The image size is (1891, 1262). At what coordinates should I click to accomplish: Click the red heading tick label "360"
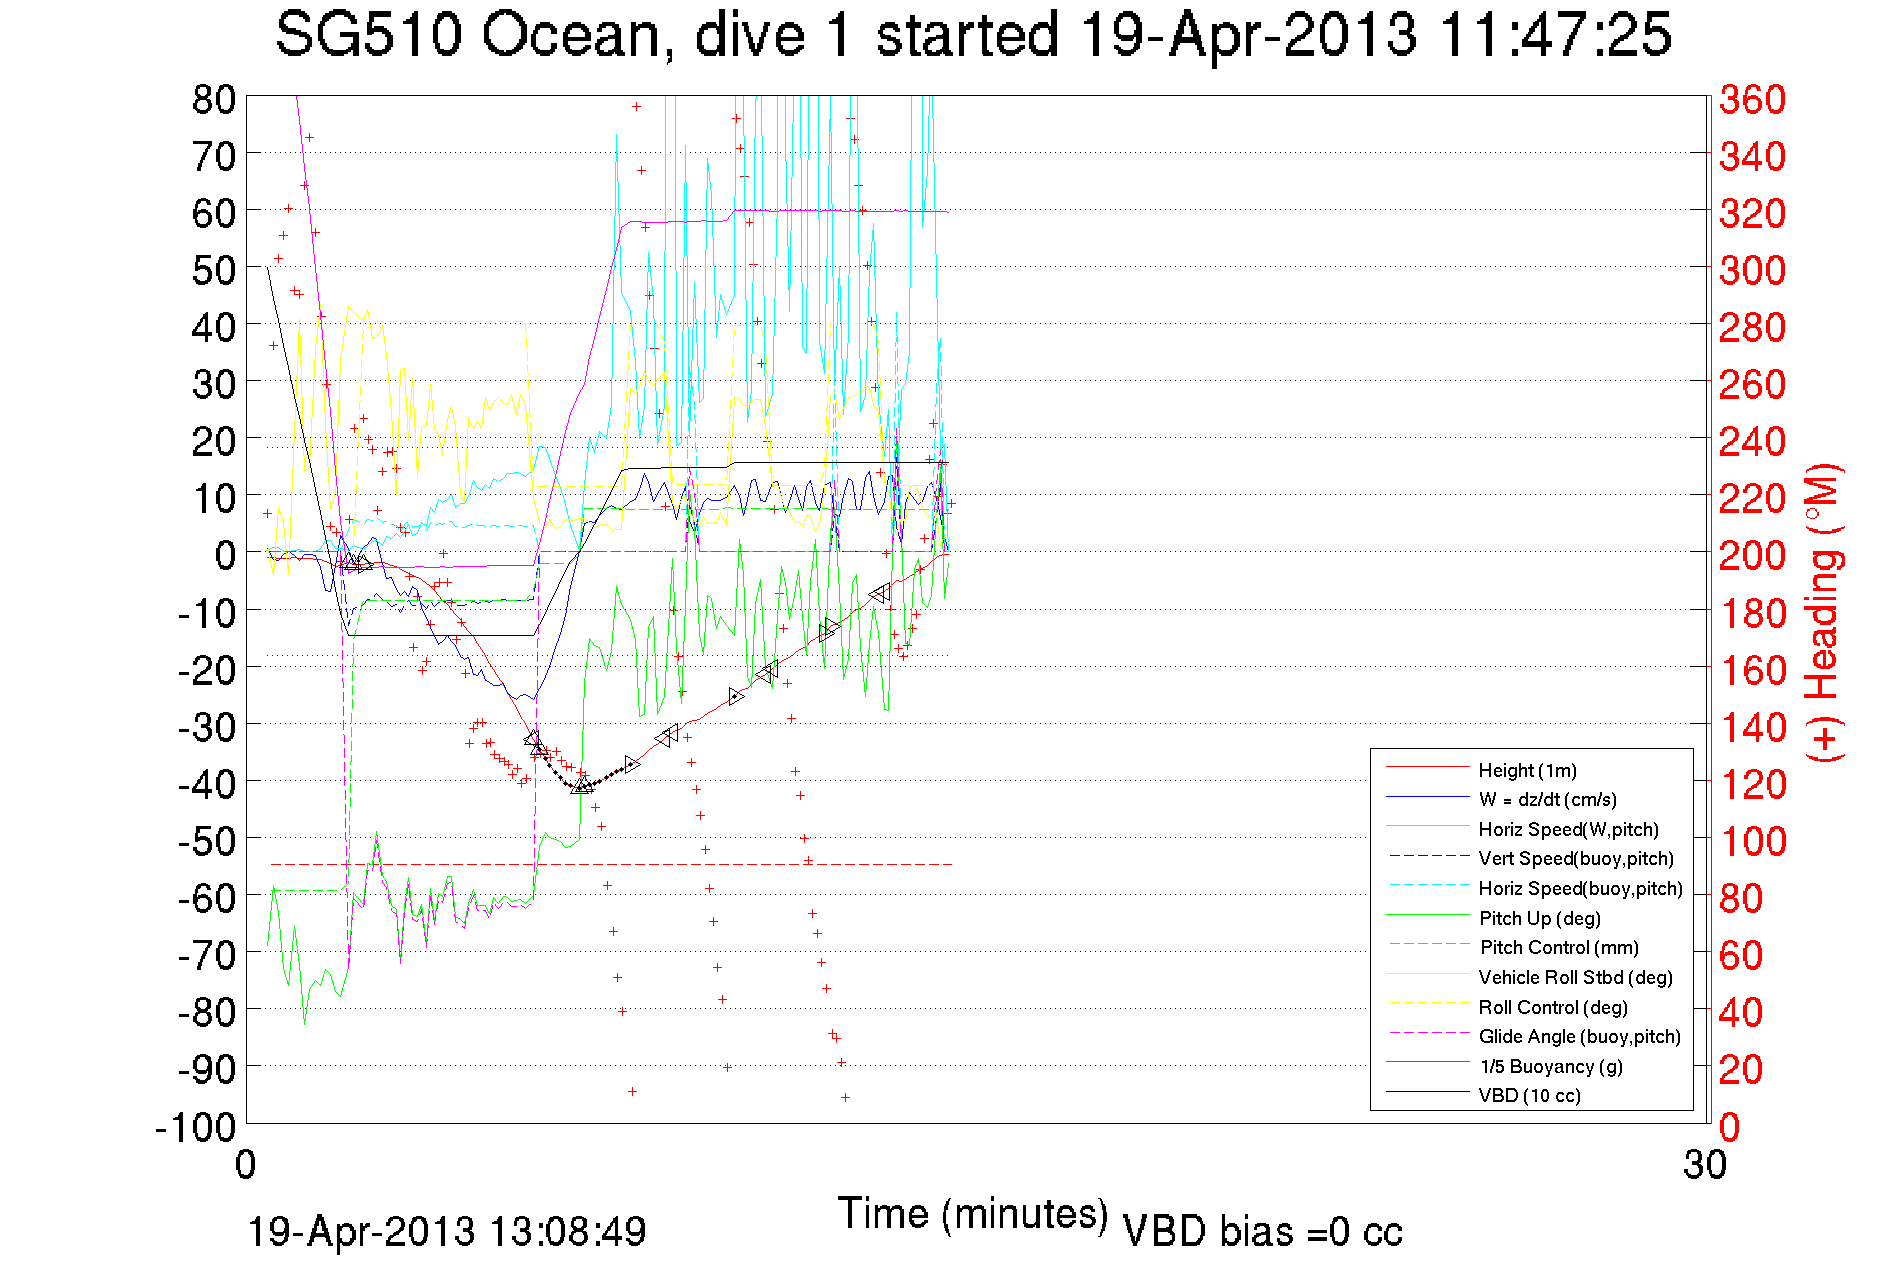tap(1752, 99)
